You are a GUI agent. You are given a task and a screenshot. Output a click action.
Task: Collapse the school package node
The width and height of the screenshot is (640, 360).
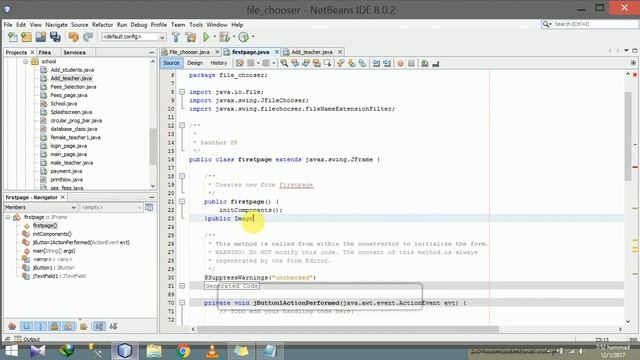[25, 61]
